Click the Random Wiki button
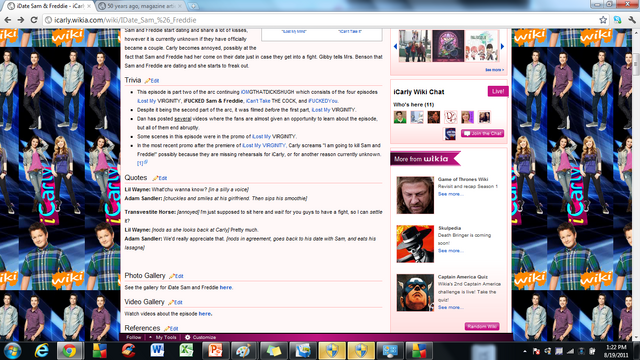640x360 pixels. coord(482,326)
